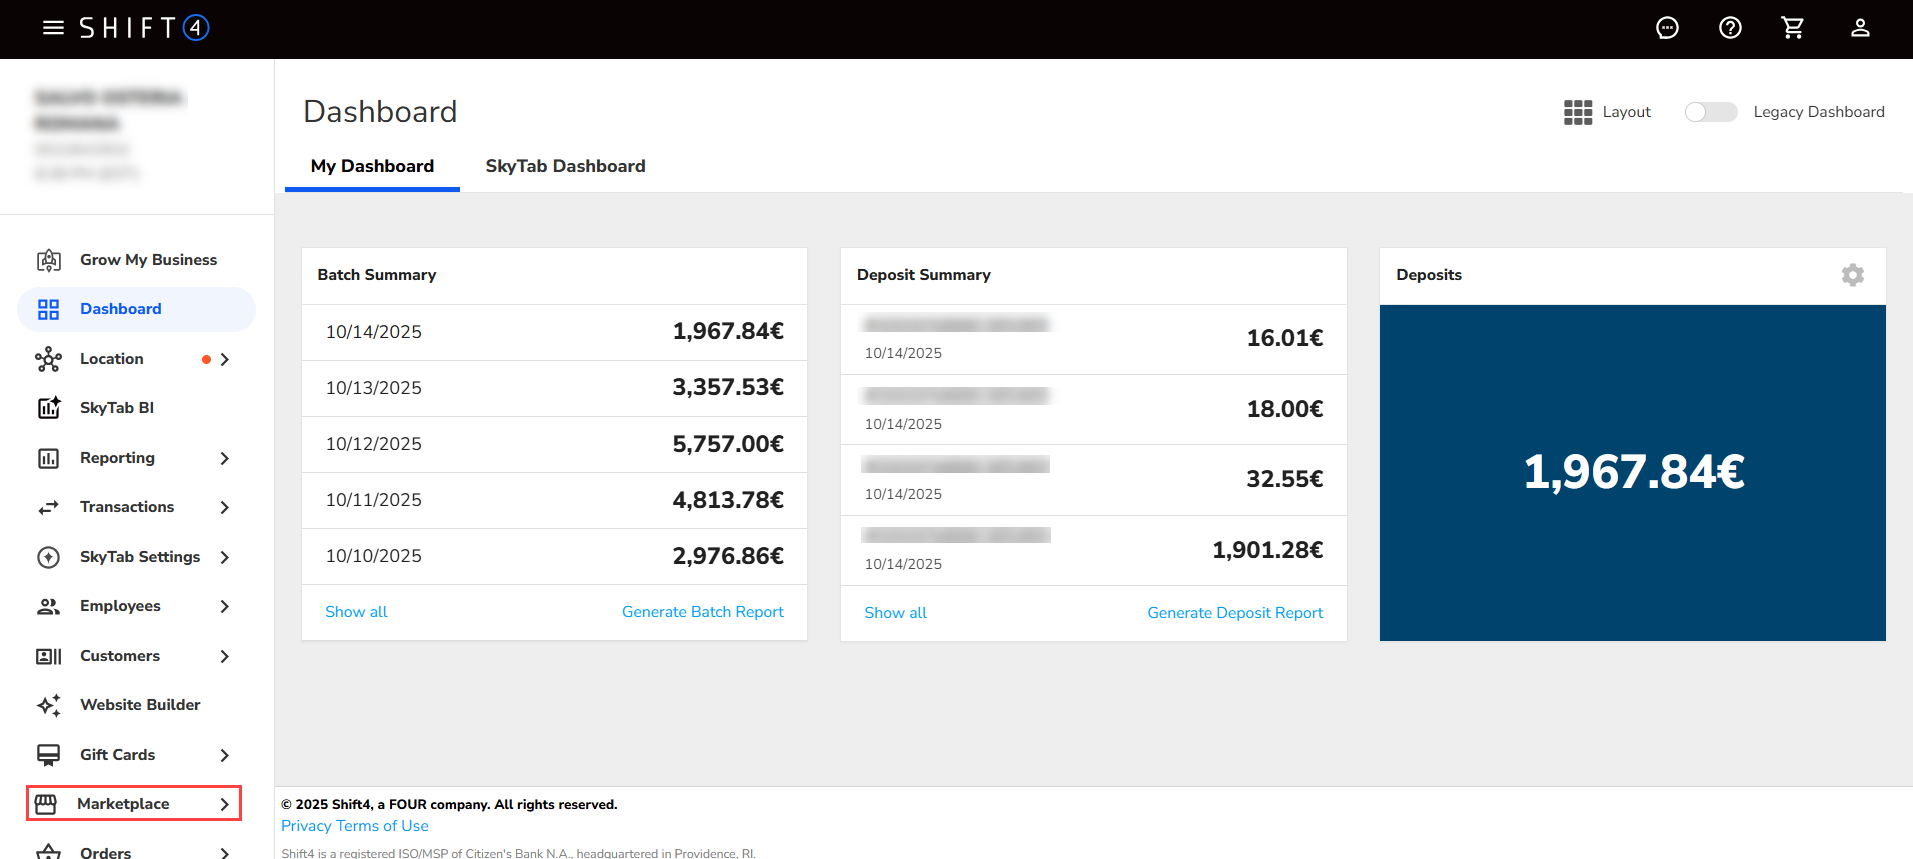Open Website Builder in the sidebar
Image resolution: width=1913 pixels, height=859 pixels.
(x=140, y=705)
